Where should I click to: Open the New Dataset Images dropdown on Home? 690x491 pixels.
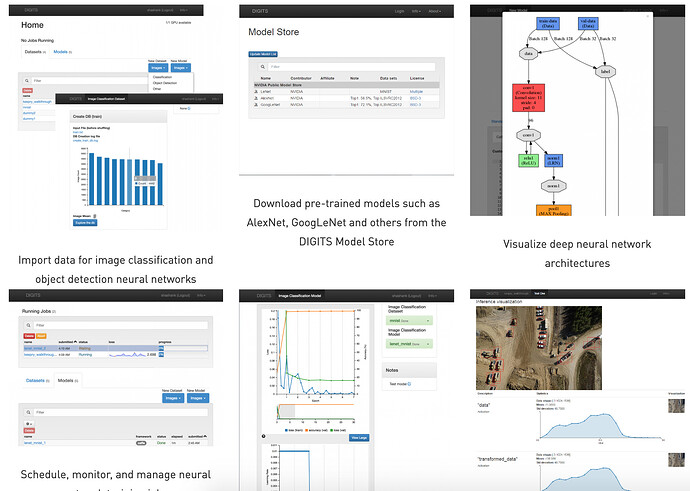[x=156, y=68]
